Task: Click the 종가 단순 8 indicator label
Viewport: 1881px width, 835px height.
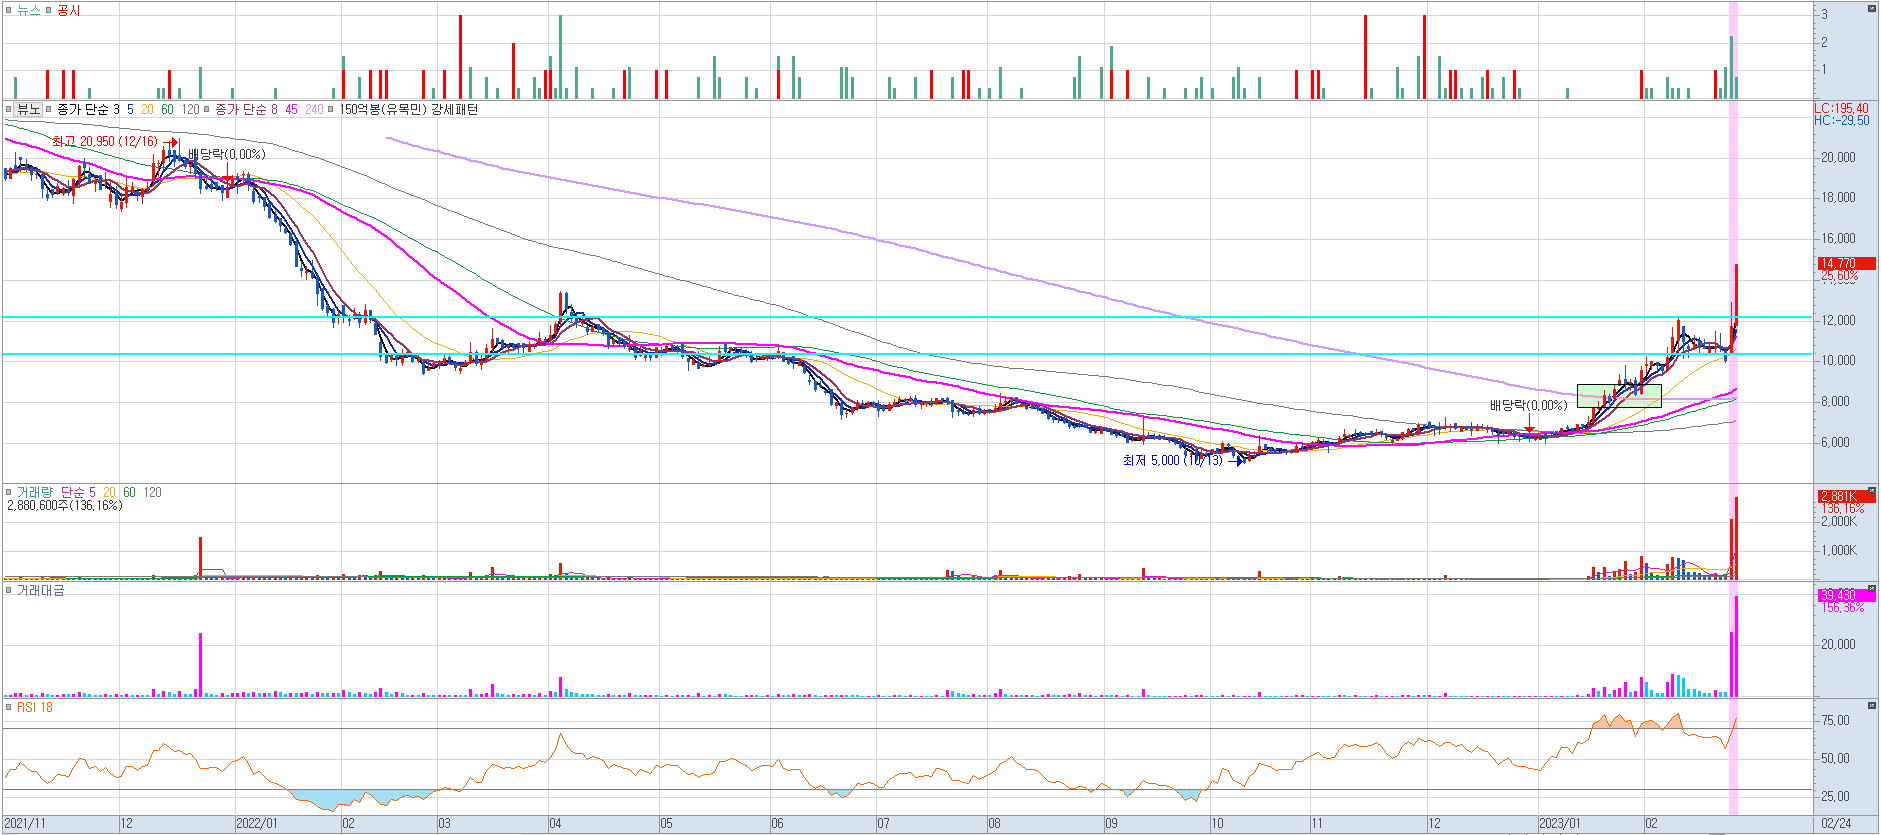Action: pyautogui.click(x=246, y=109)
